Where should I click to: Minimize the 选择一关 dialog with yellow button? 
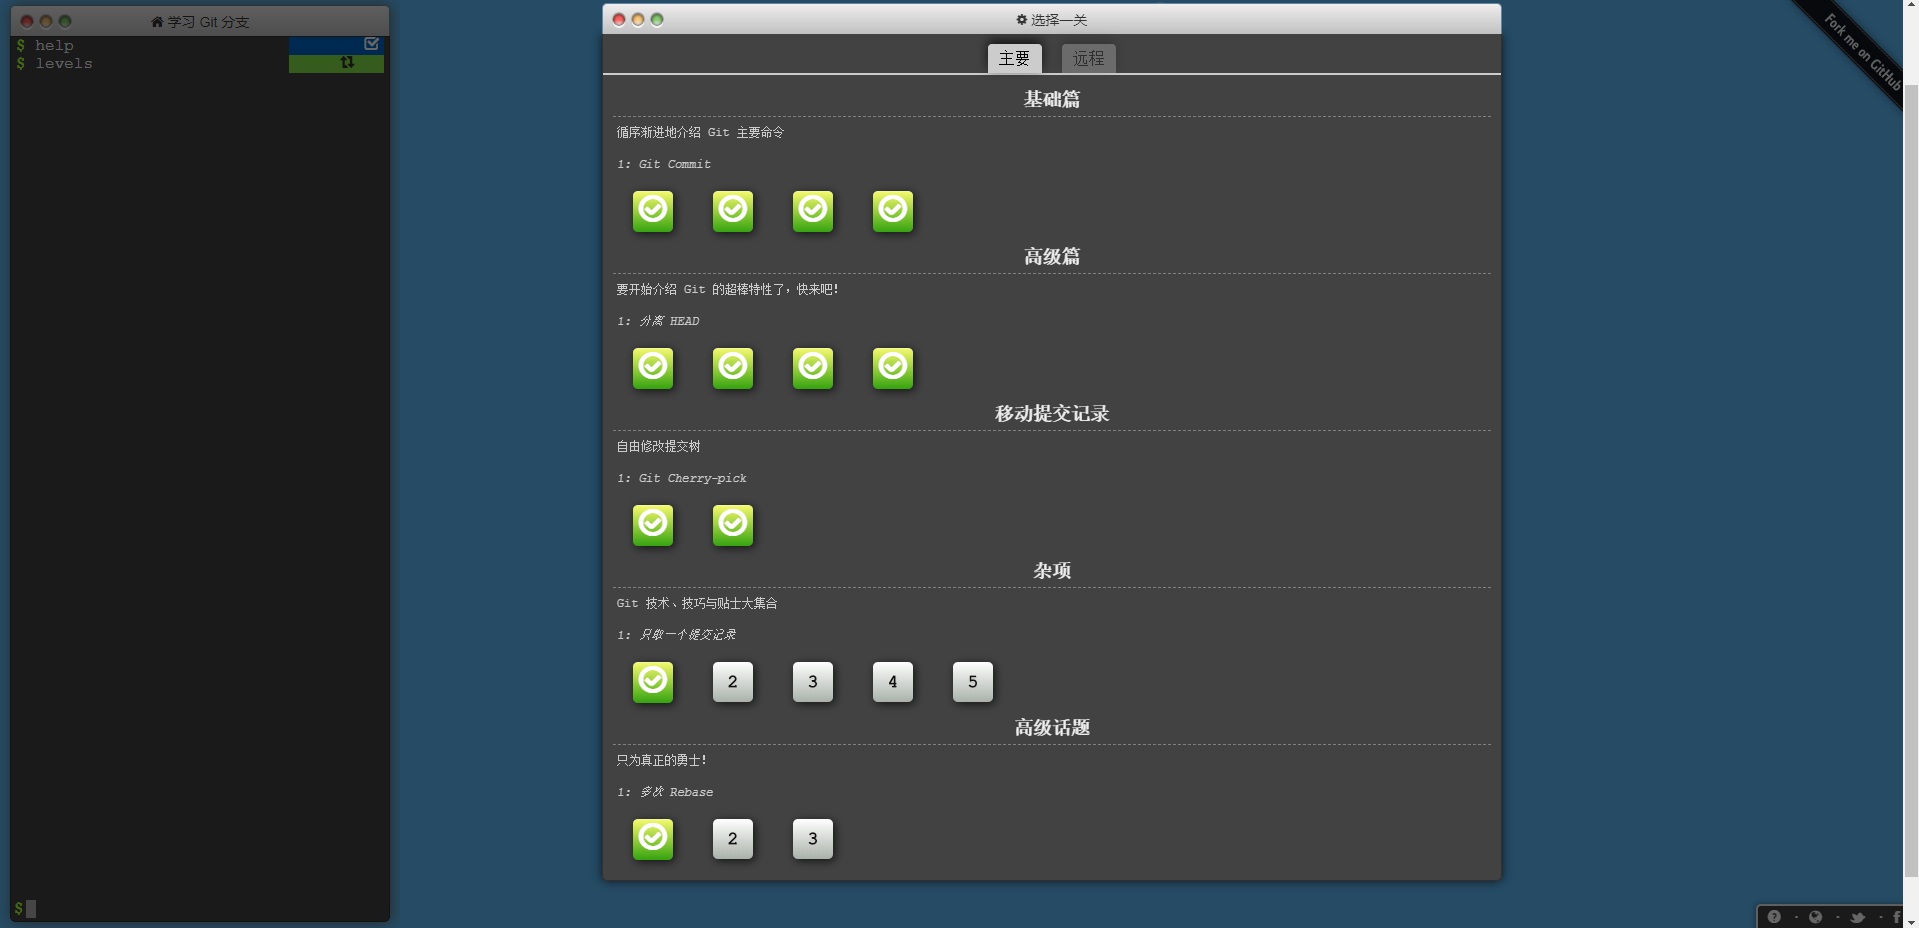[638, 19]
